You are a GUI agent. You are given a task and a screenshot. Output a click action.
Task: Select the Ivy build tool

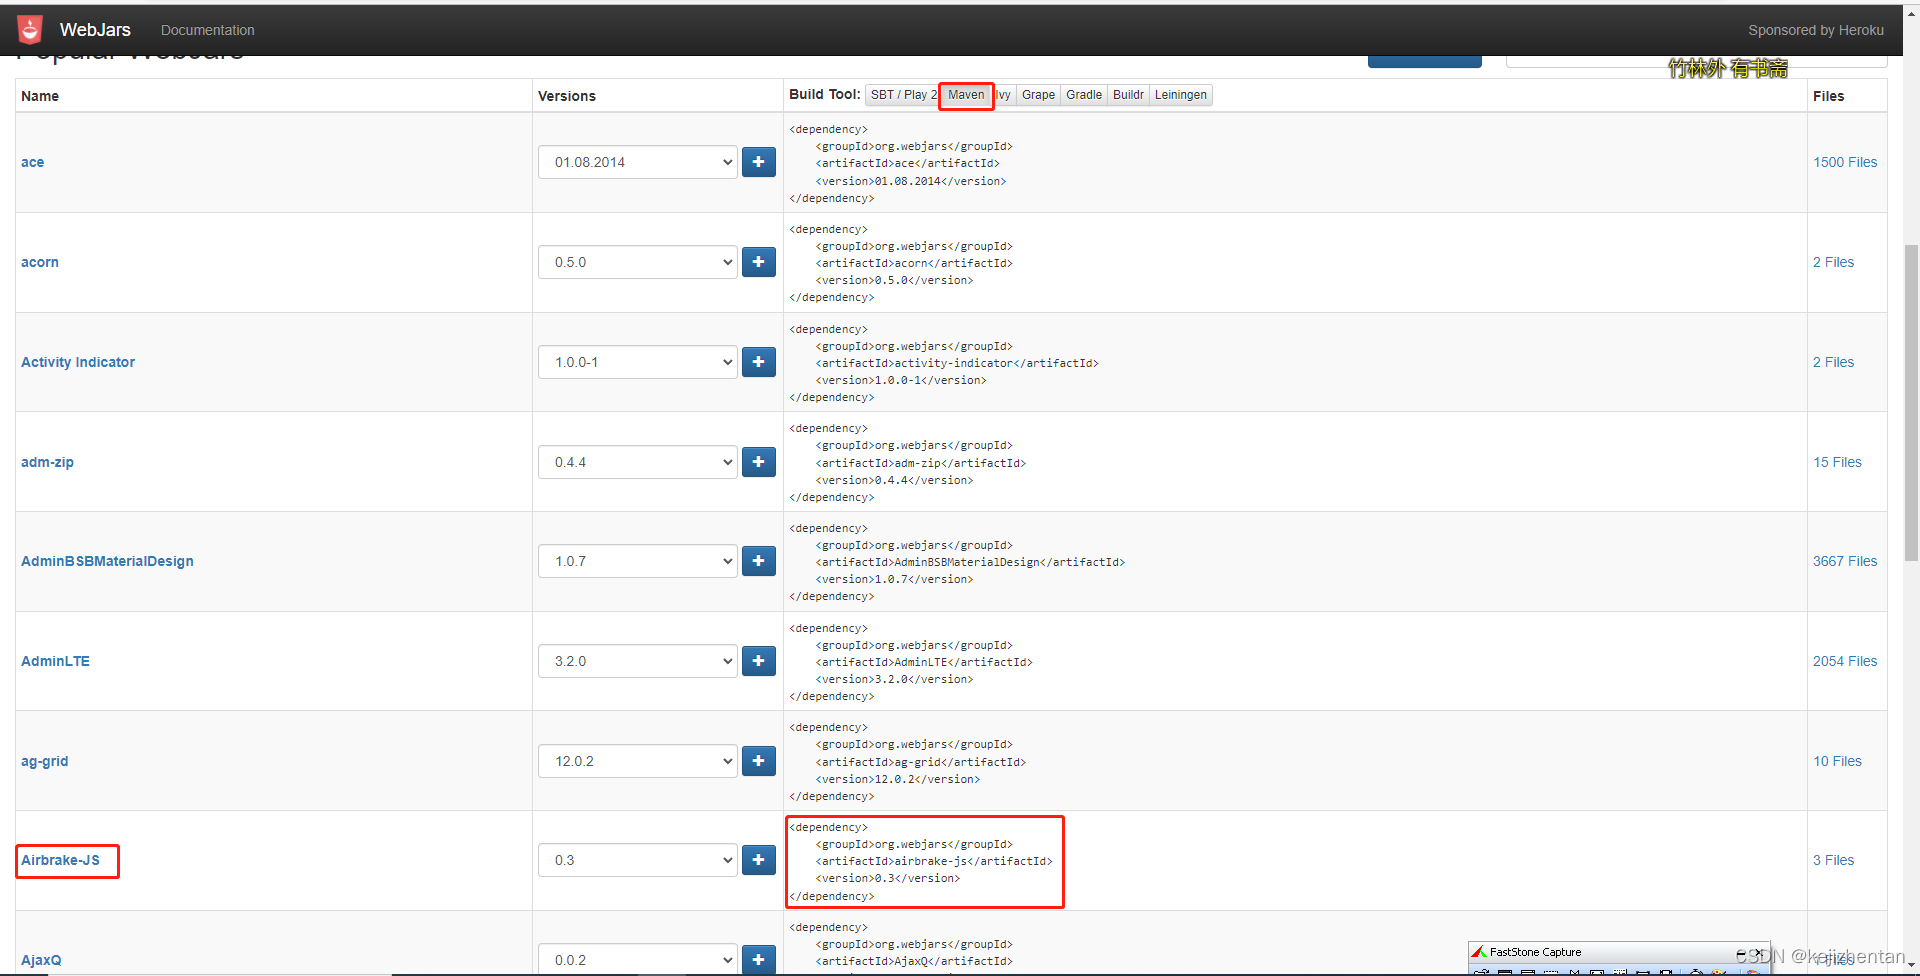1003,95
